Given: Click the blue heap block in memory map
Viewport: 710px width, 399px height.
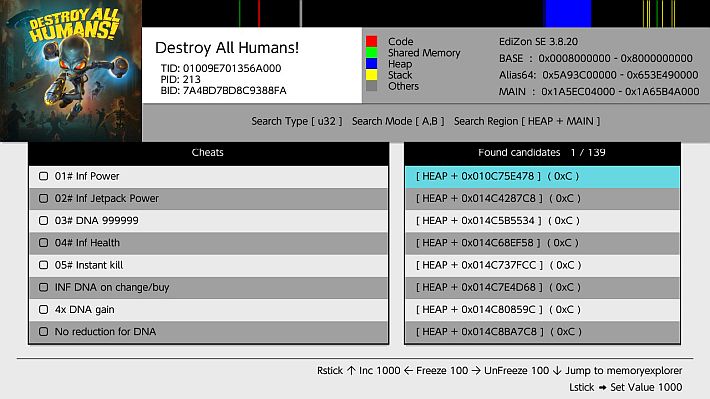Looking at the screenshot, I should (568, 14).
